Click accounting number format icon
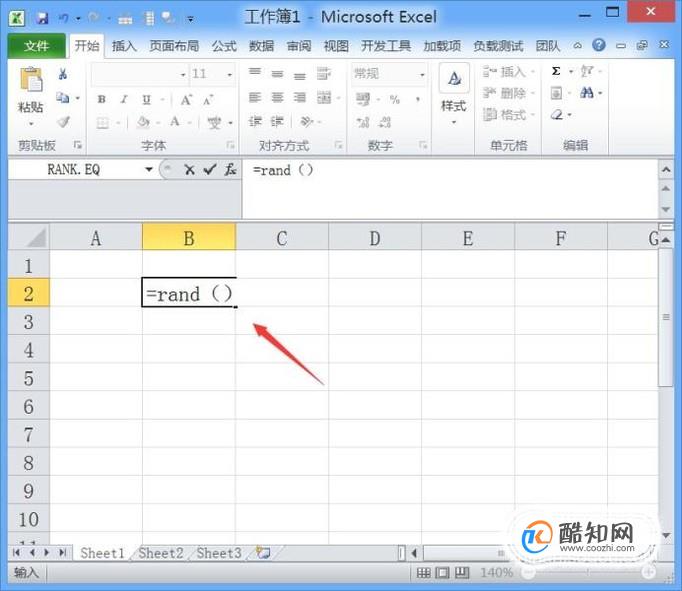The width and height of the screenshot is (682, 591). (x=363, y=100)
